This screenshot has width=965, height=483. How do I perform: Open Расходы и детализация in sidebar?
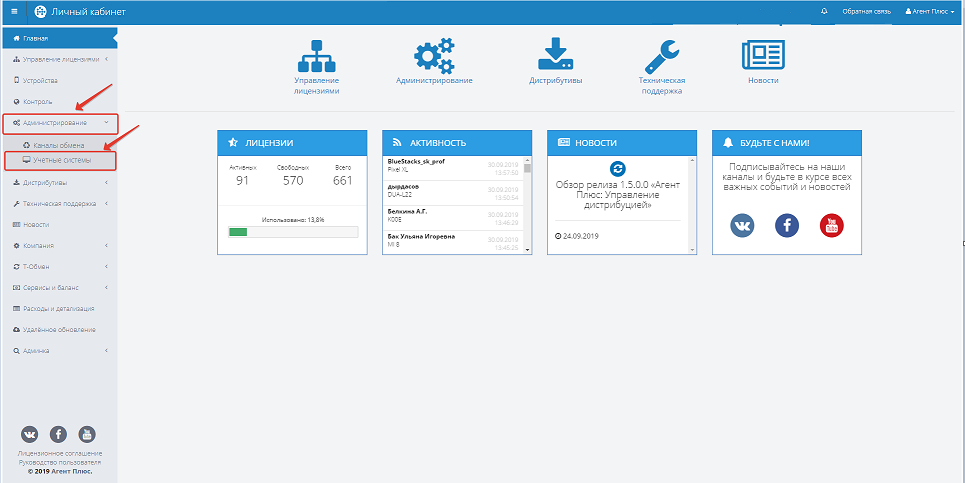click(58, 308)
